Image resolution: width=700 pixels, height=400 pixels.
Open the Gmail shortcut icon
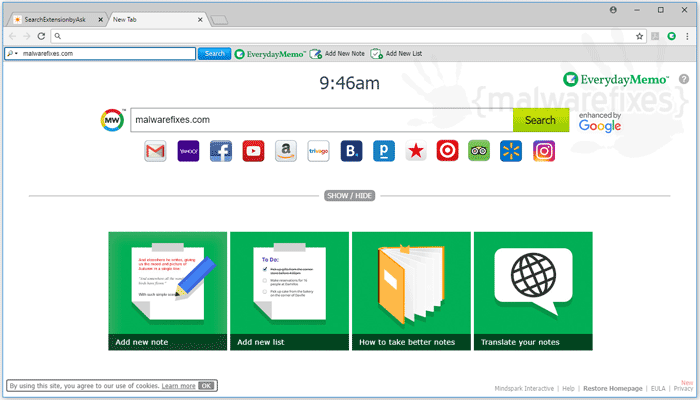click(x=155, y=151)
